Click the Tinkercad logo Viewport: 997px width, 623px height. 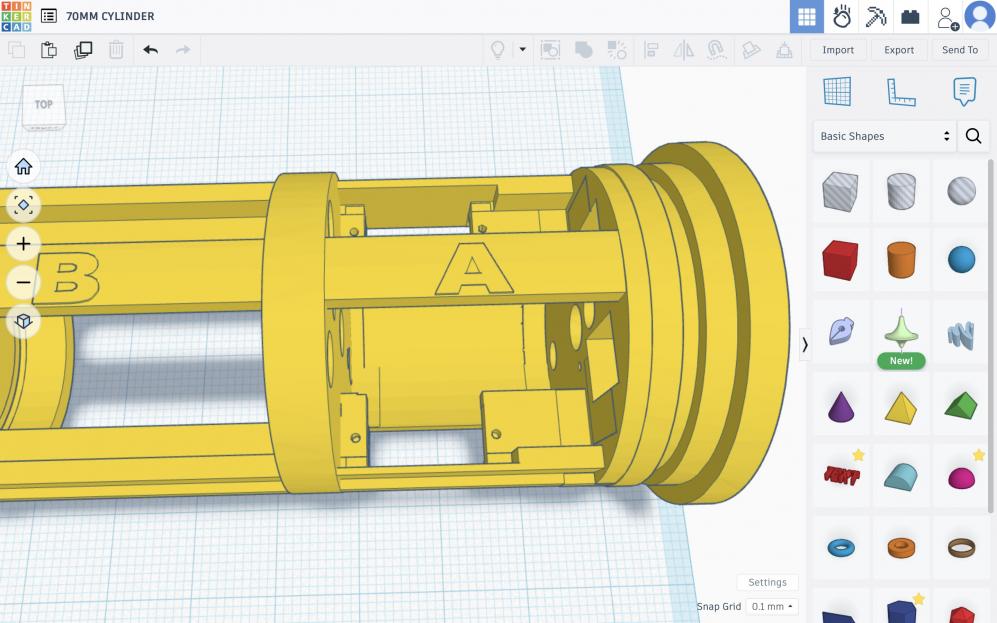tap(17, 16)
